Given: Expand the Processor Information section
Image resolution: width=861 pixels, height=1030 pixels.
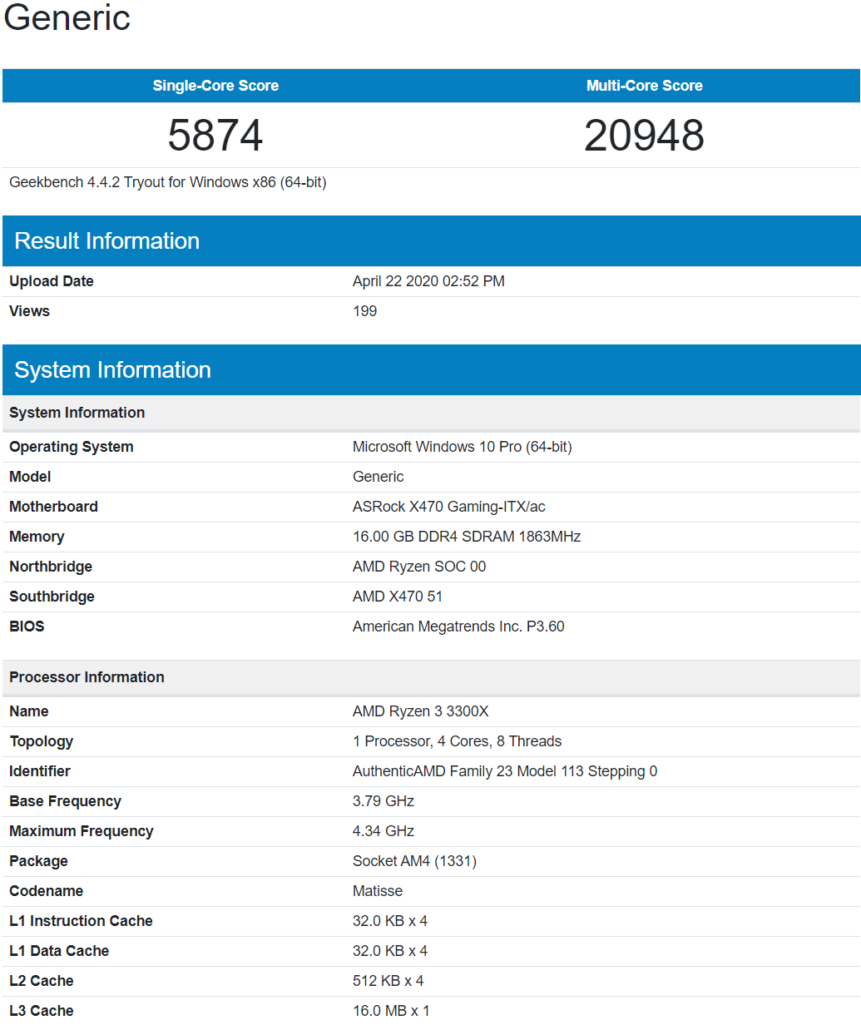Looking at the screenshot, I should (86, 677).
